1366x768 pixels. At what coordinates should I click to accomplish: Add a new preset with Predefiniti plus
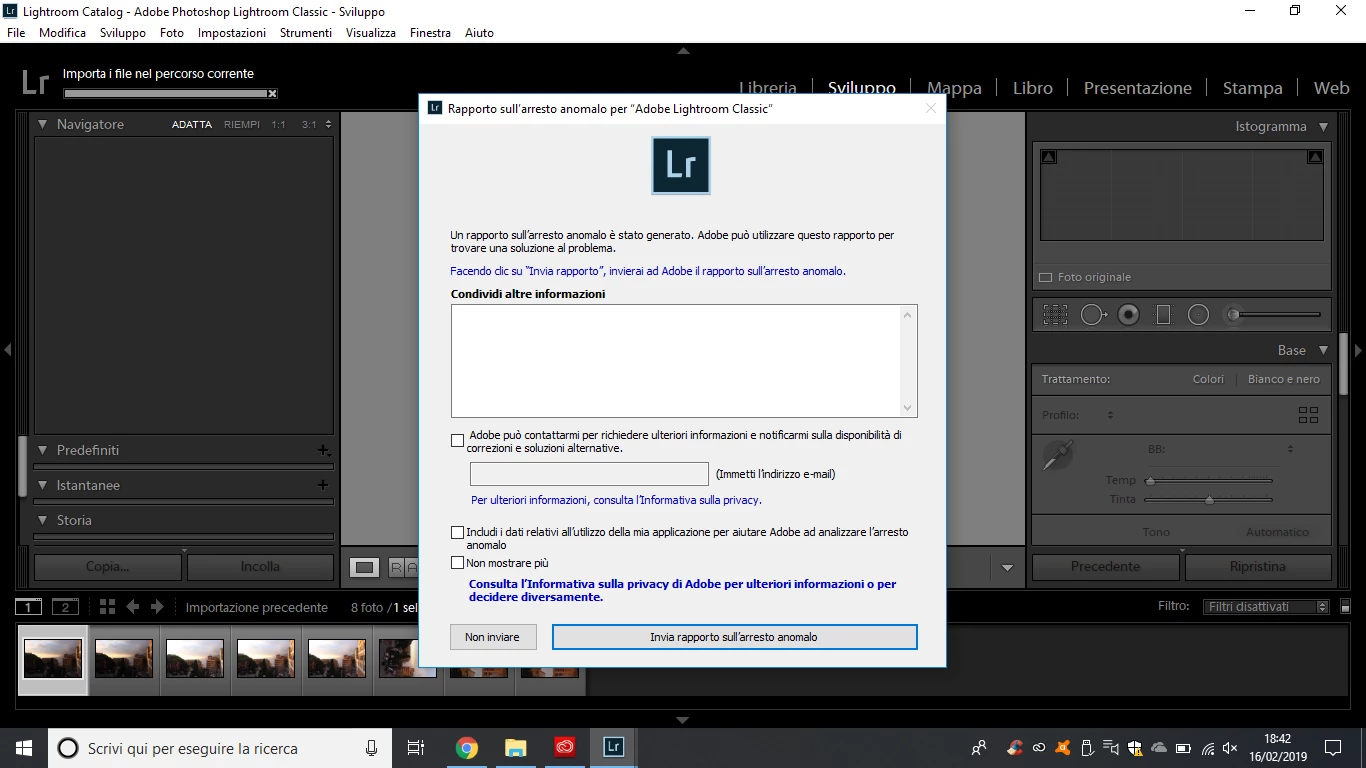pos(323,450)
